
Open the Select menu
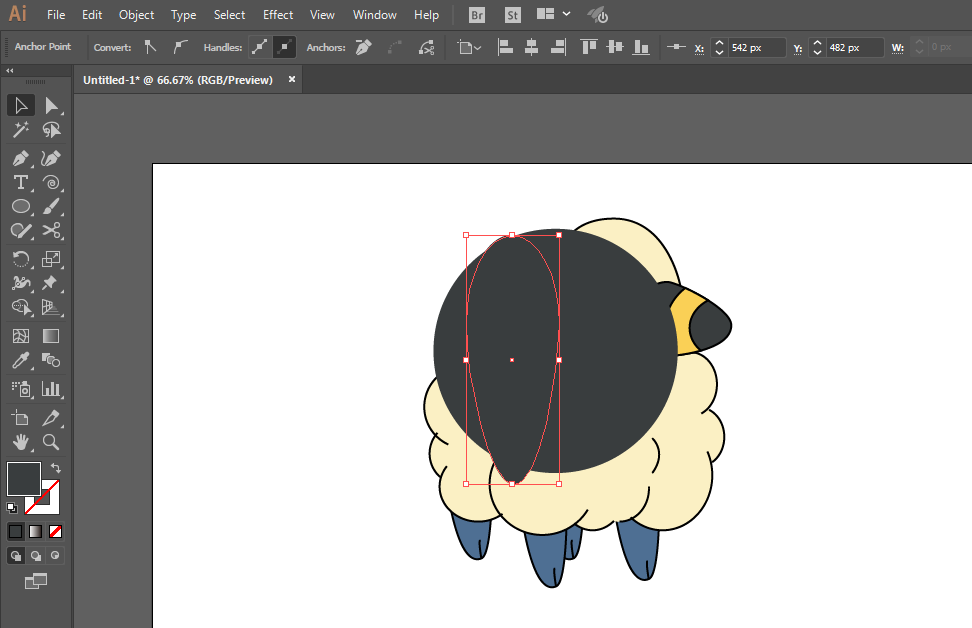[x=229, y=15]
